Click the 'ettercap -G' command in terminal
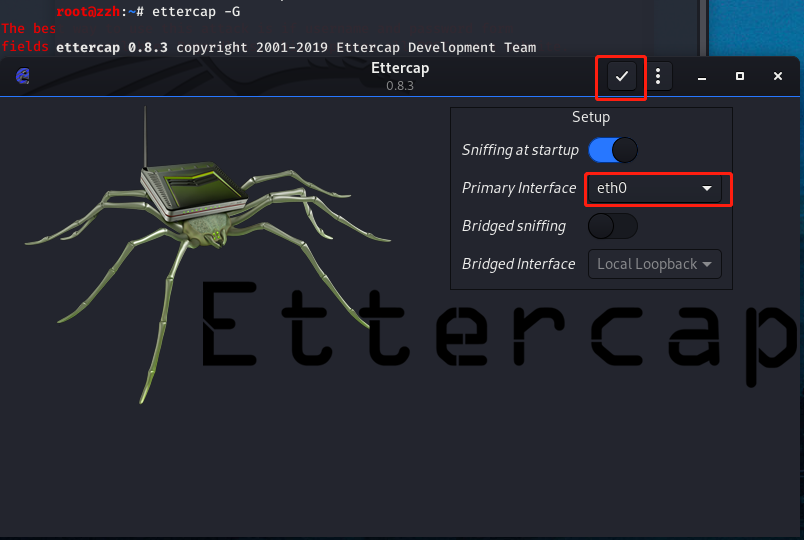 [x=196, y=11]
